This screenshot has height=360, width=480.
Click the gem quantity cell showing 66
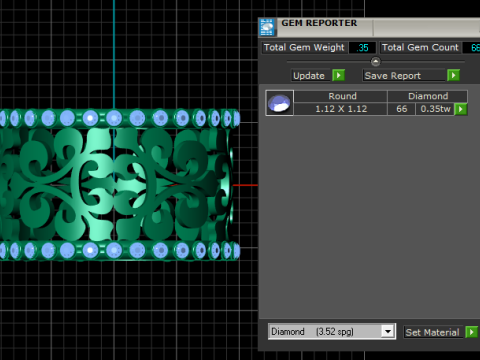(402, 109)
